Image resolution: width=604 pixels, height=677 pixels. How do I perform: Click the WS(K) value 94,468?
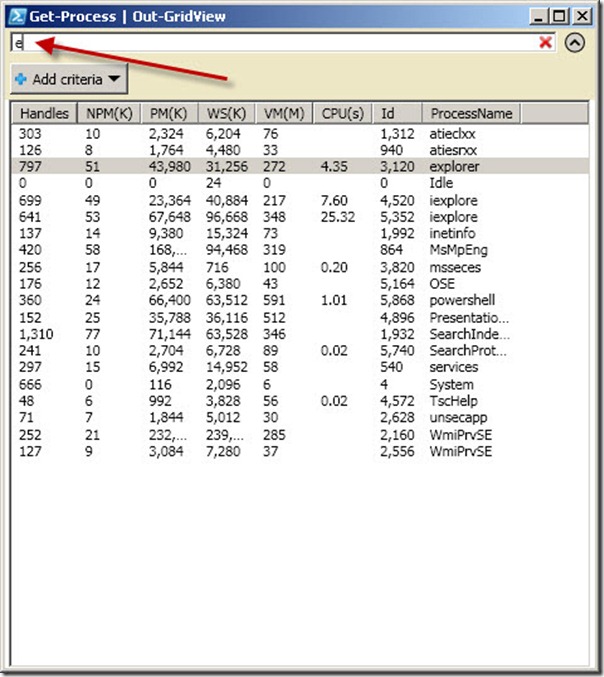[x=227, y=250]
